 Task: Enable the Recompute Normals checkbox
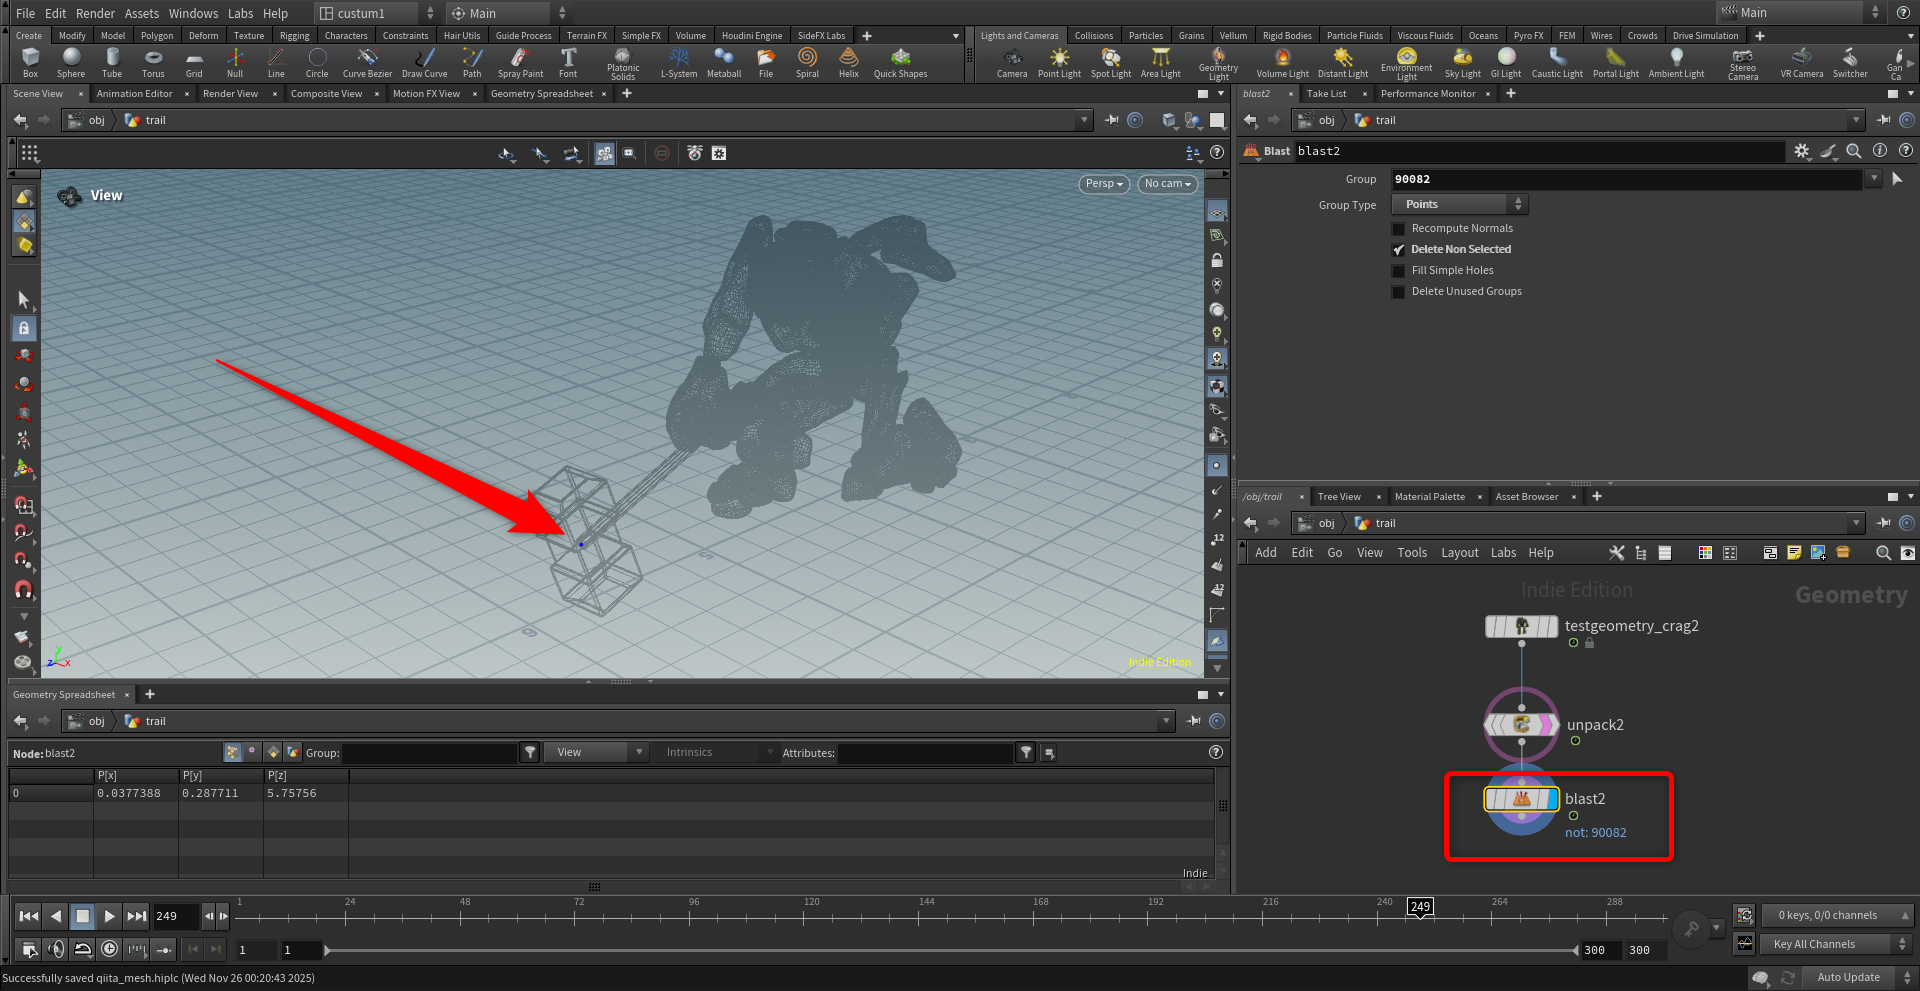click(1399, 229)
